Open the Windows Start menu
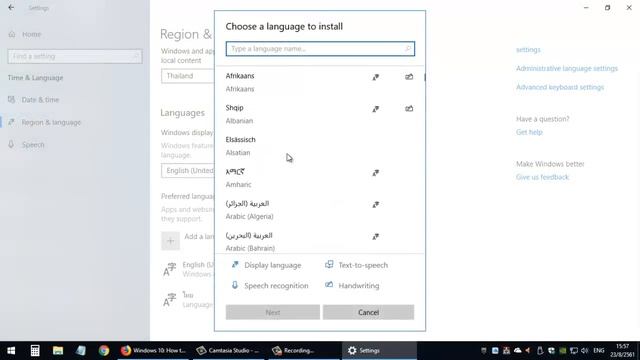Viewport: 640px width, 360px height. (x=11, y=351)
